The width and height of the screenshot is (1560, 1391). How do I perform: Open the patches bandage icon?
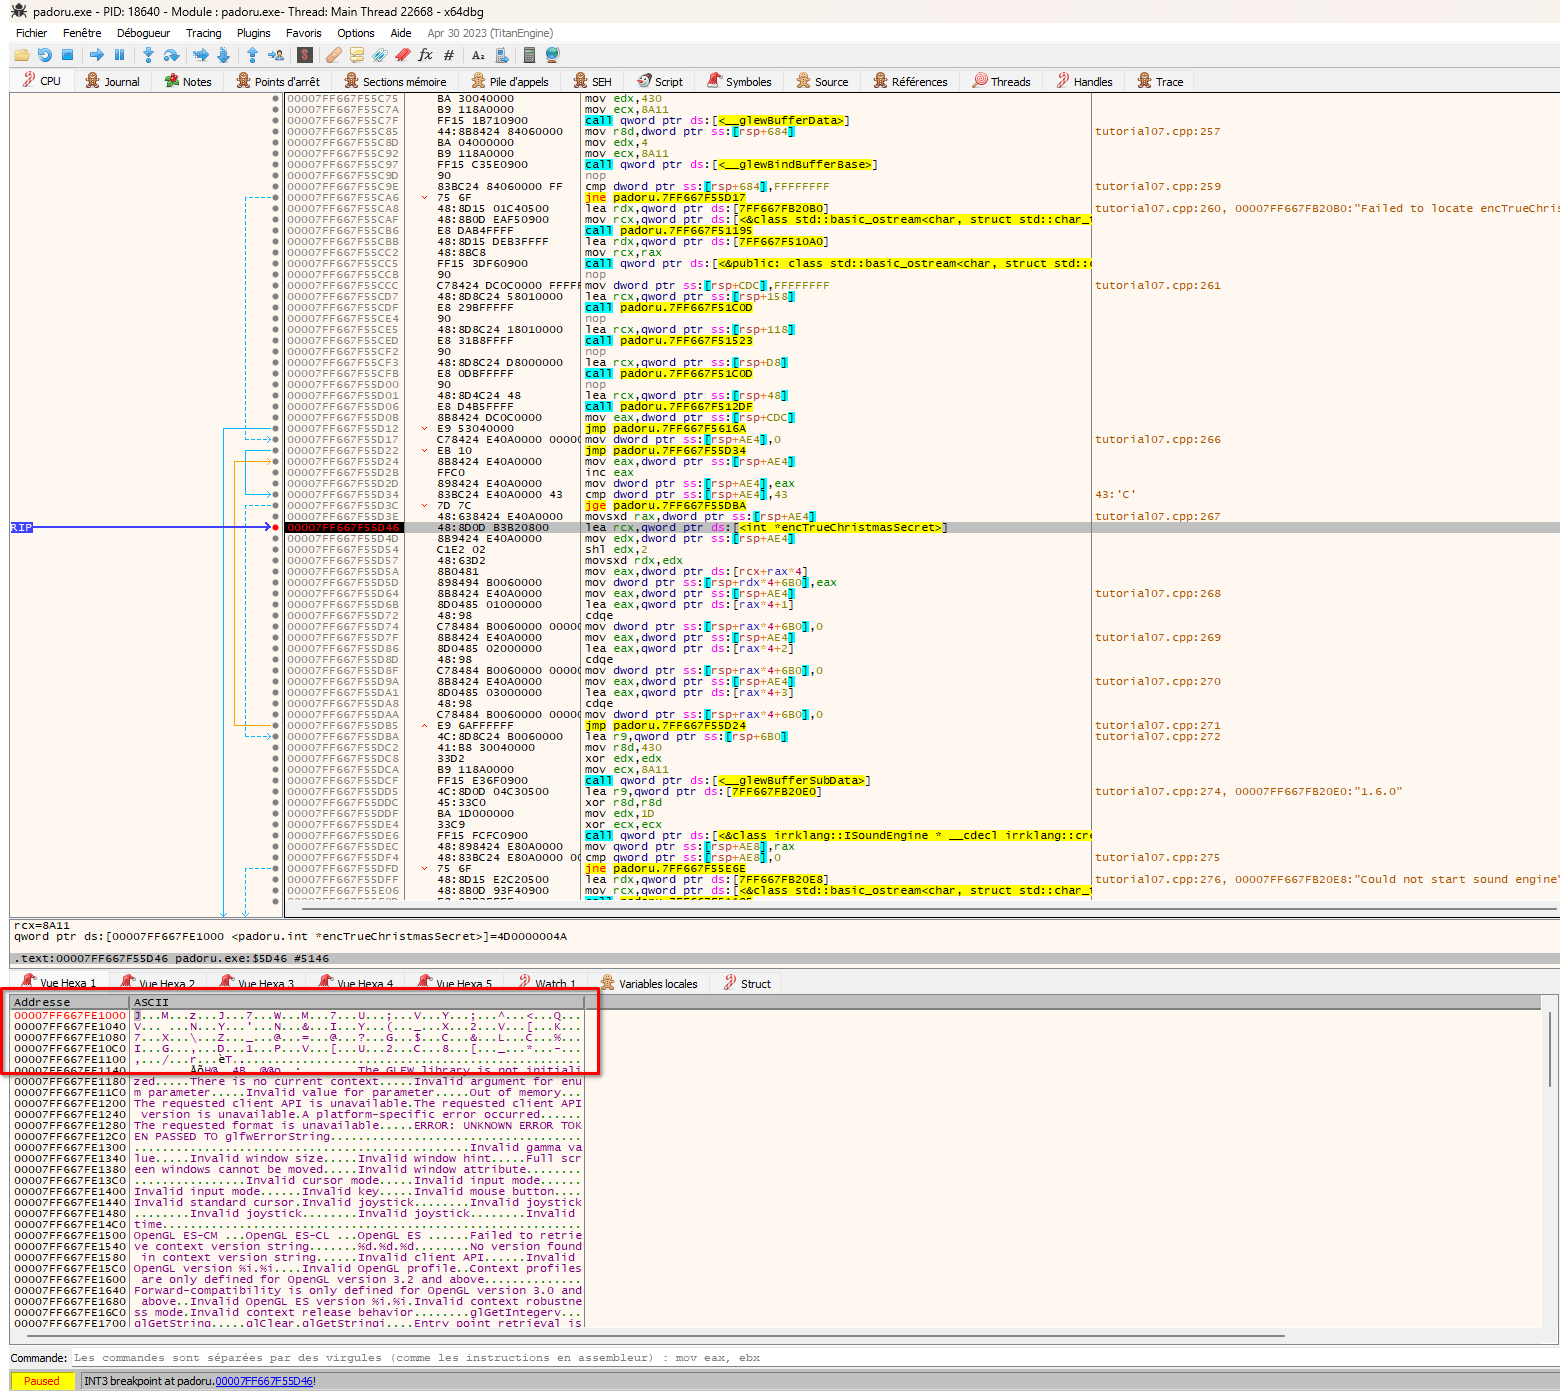[x=334, y=55]
